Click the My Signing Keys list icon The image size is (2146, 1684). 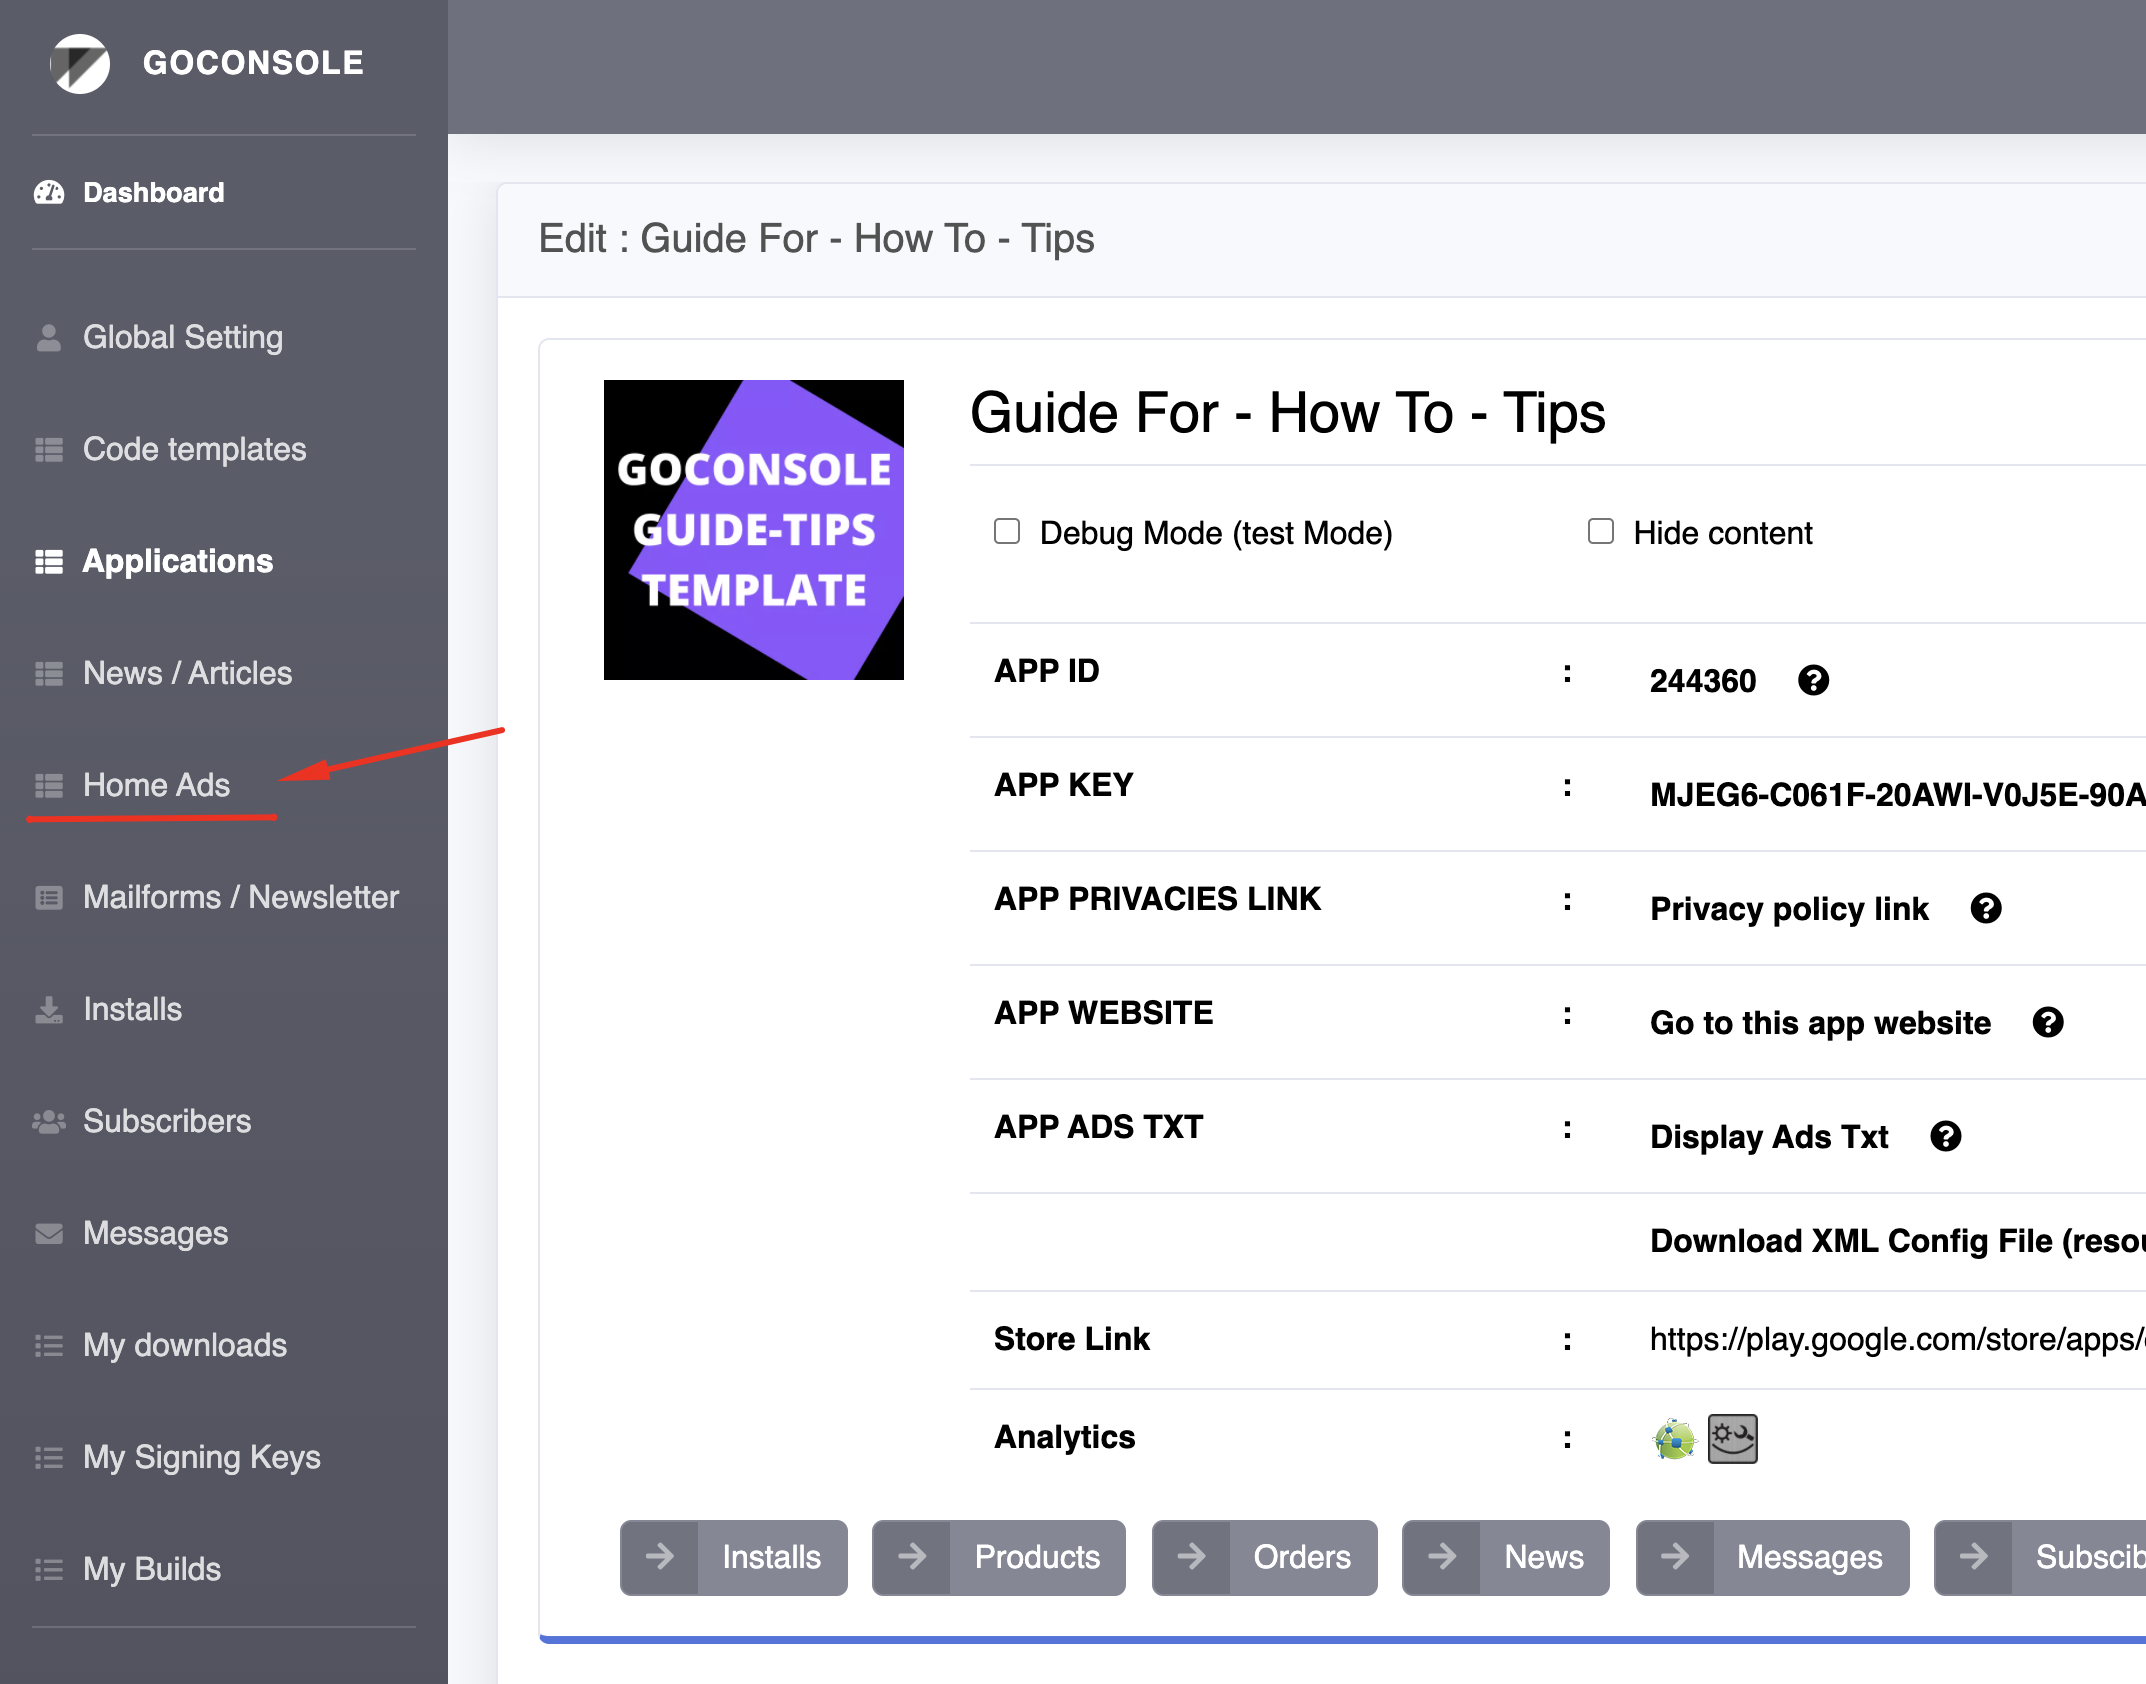click(49, 1457)
